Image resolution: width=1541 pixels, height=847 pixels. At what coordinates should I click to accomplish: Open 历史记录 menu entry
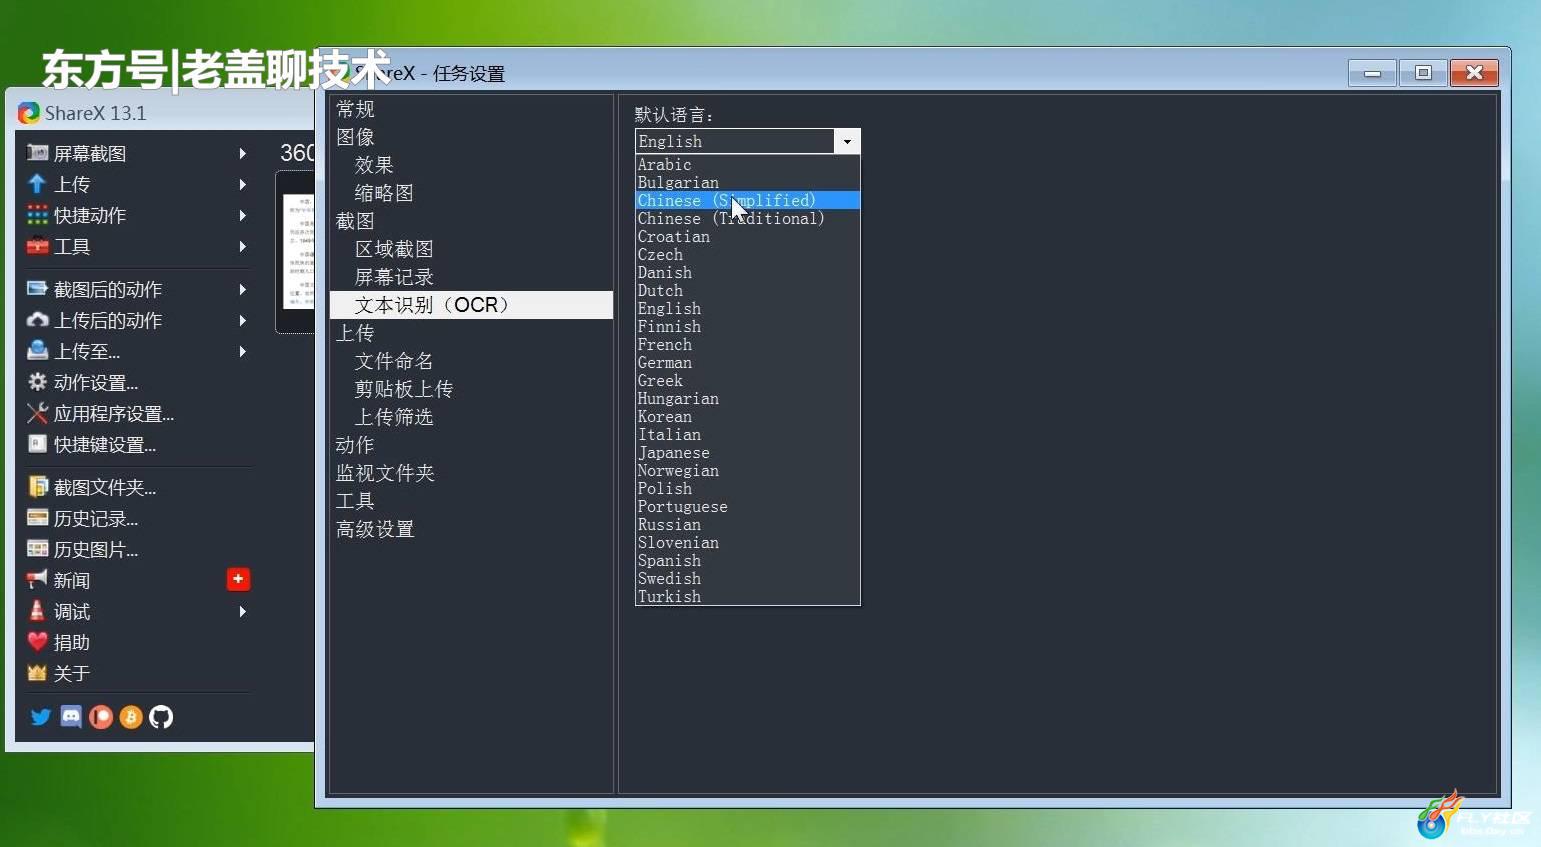coord(96,518)
